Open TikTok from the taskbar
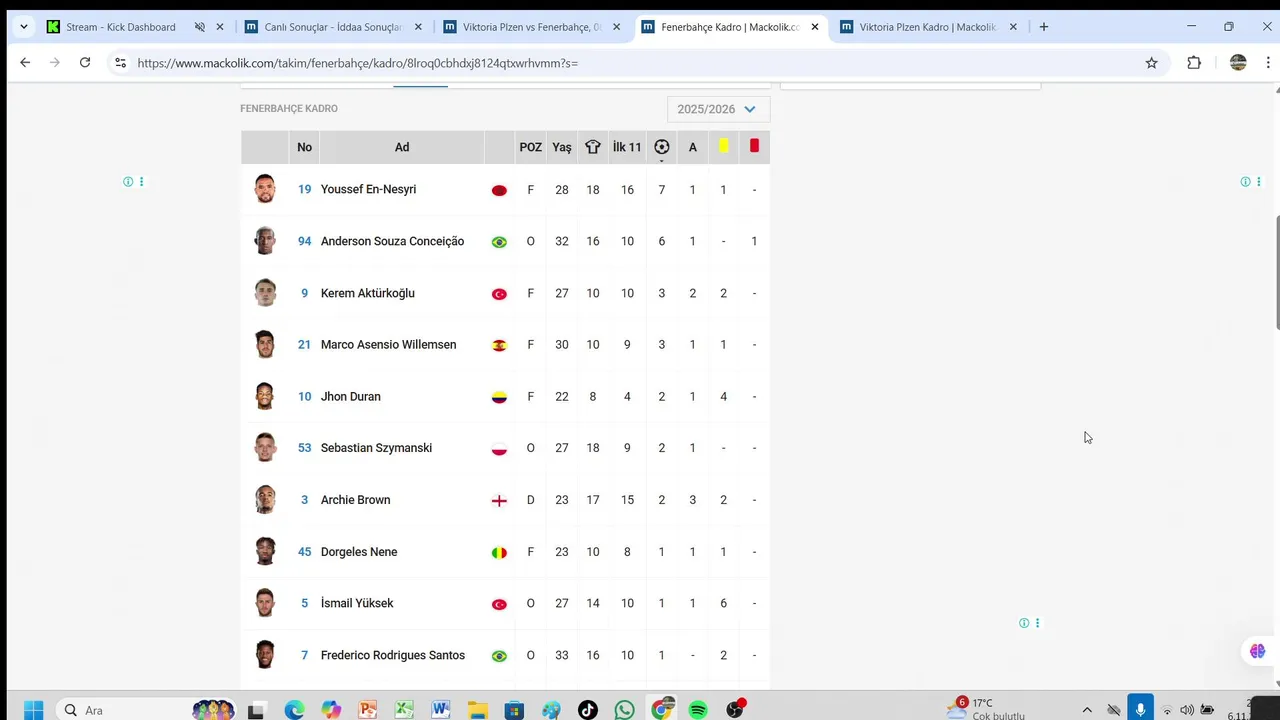The height and width of the screenshot is (720, 1280). pyautogui.click(x=587, y=710)
